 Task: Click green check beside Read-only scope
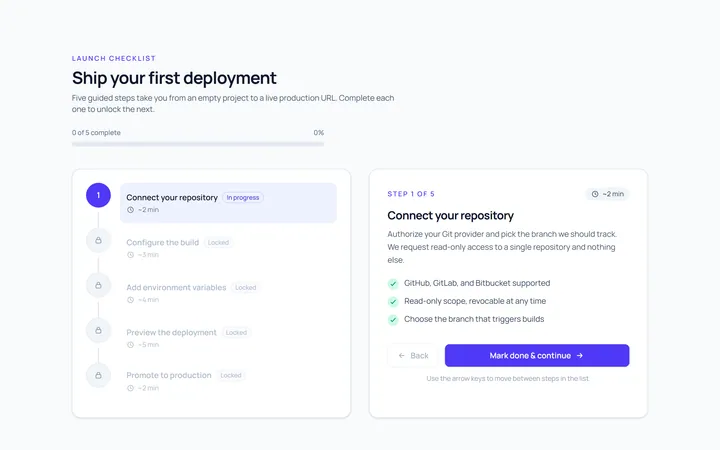[393, 302]
